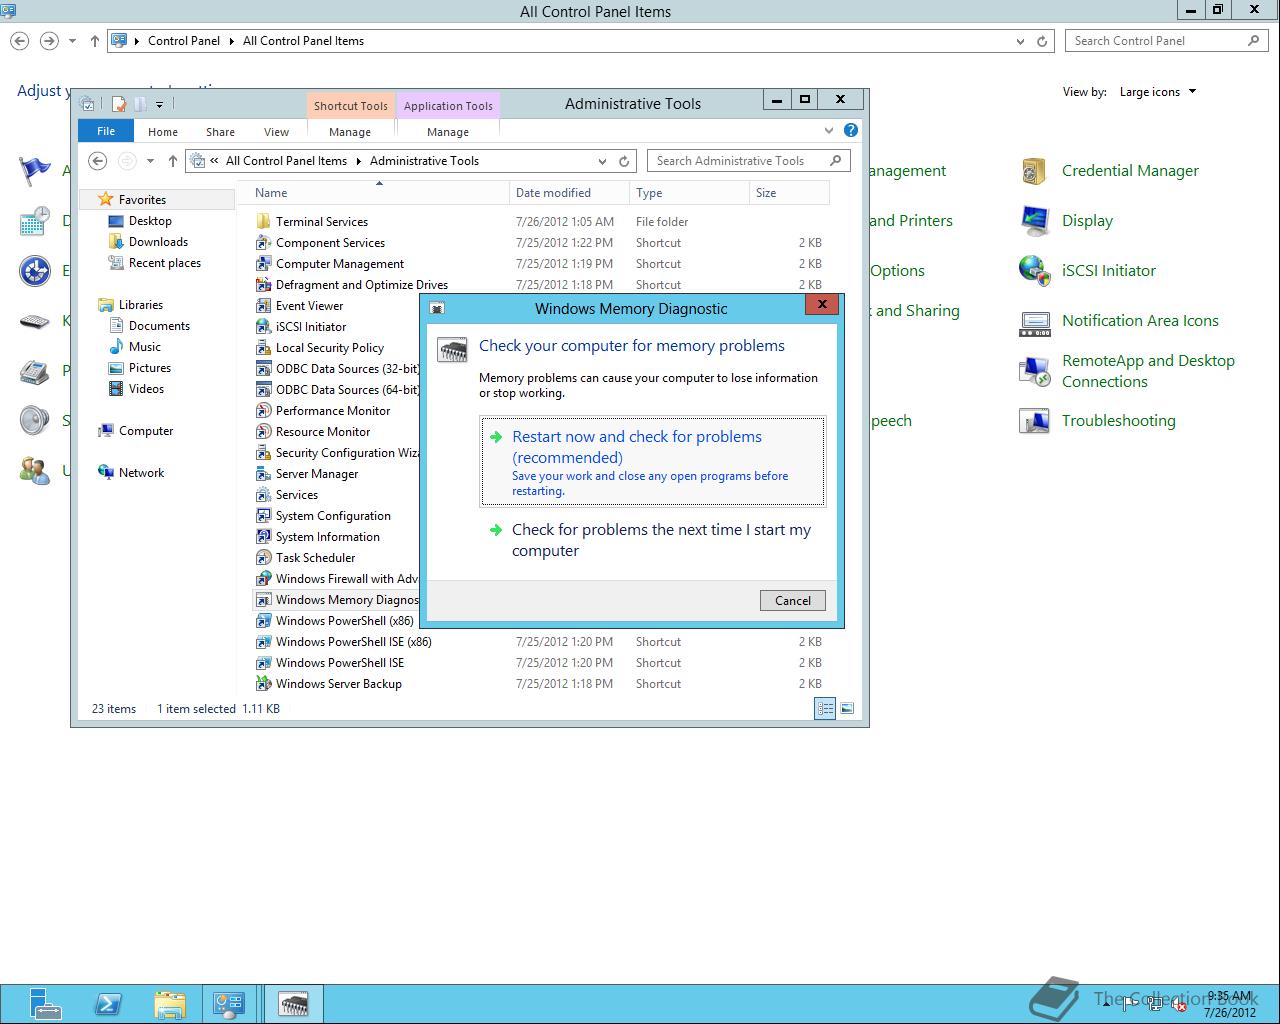Image resolution: width=1280 pixels, height=1024 pixels.
Task: Open Desktop under Favorites
Action: pyautogui.click(x=150, y=221)
